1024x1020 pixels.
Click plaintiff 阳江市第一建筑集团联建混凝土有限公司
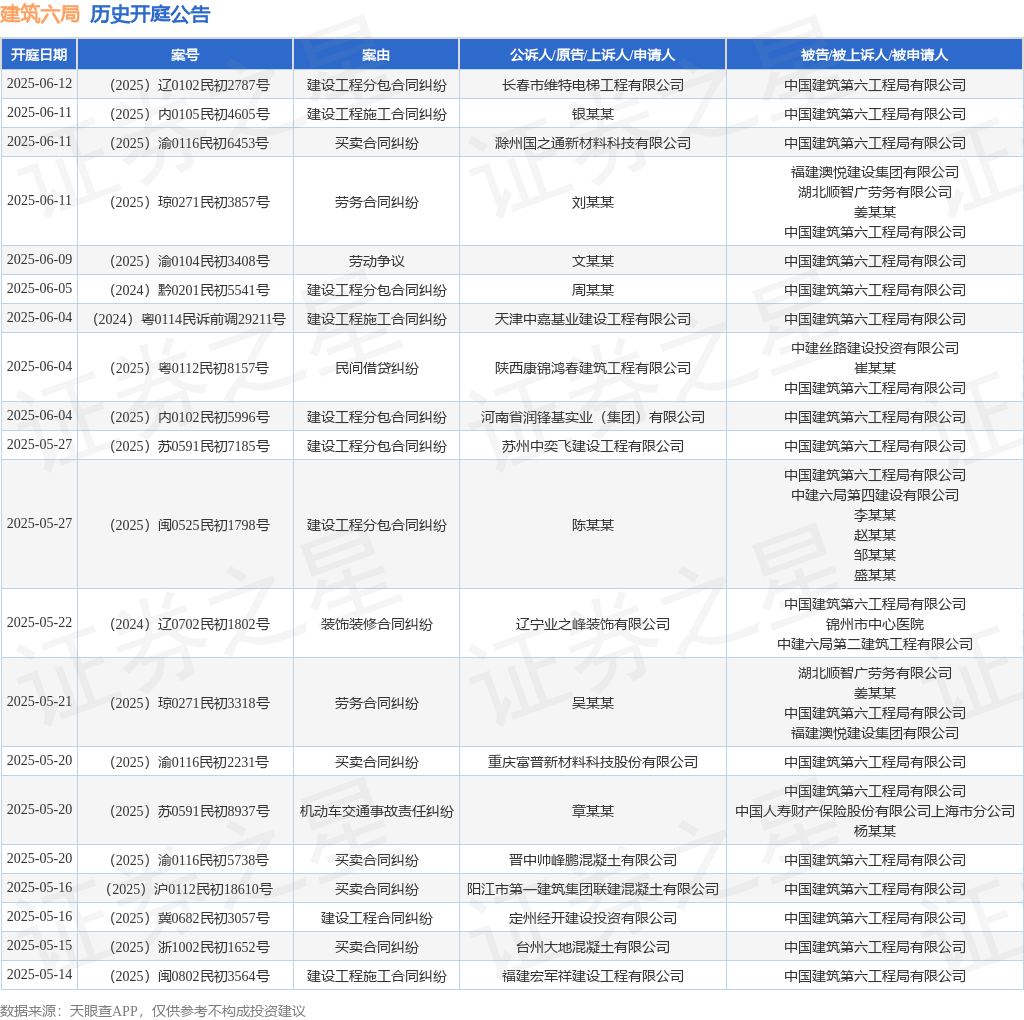(592, 889)
